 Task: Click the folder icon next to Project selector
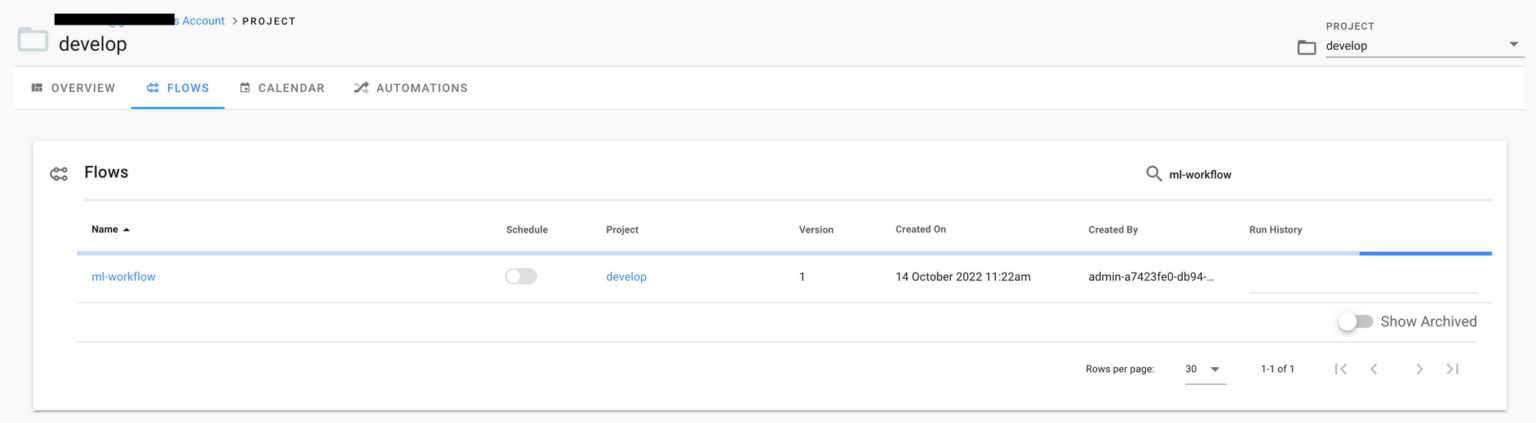coord(1306,47)
